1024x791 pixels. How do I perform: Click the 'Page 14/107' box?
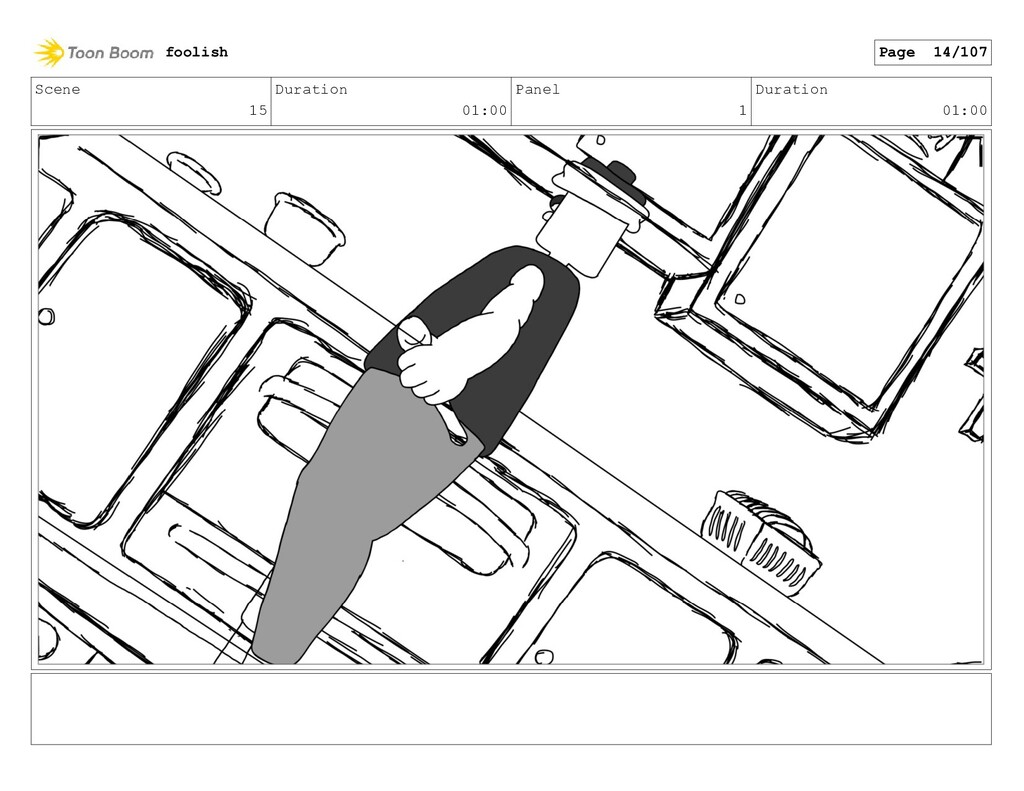[x=933, y=52]
